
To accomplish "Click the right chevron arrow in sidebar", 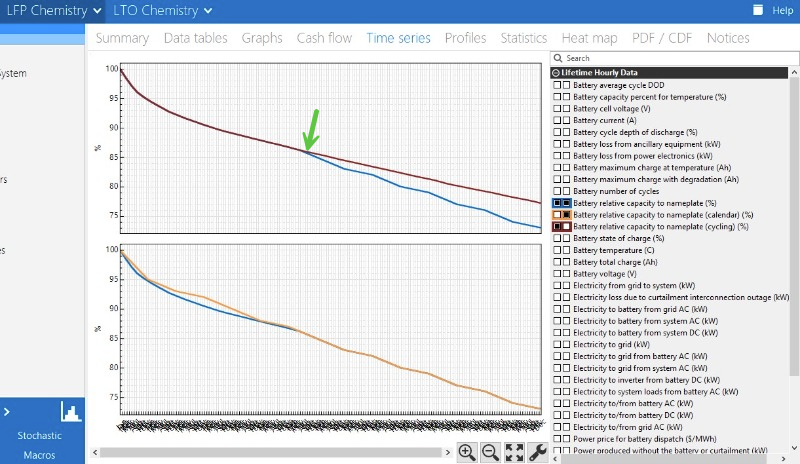I will 6,411.
